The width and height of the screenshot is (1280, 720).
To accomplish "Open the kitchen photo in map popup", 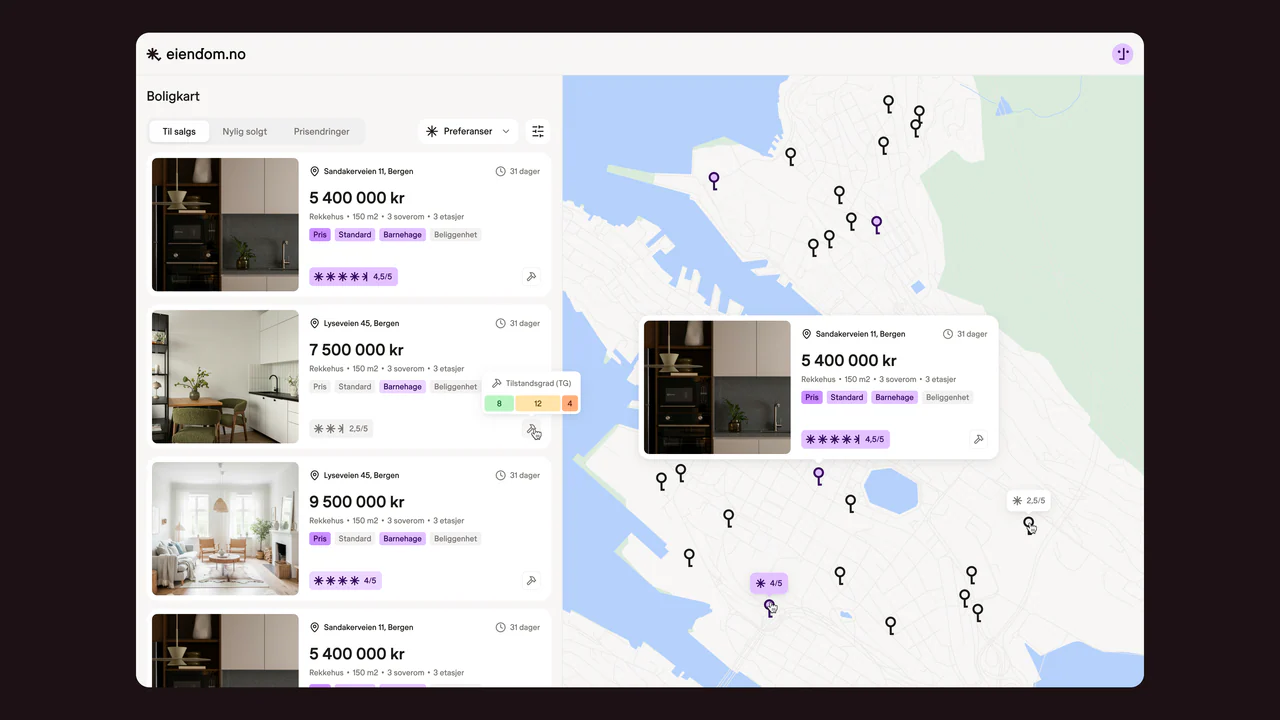I will coord(717,387).
